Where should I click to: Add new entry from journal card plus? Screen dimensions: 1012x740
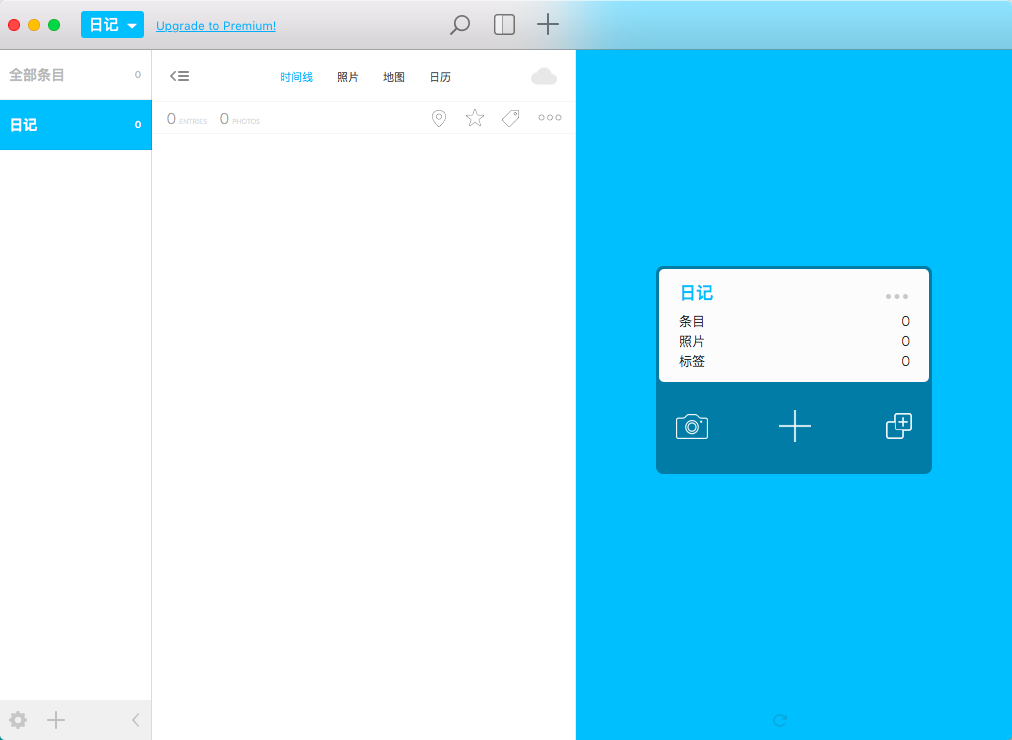point(794,426)
